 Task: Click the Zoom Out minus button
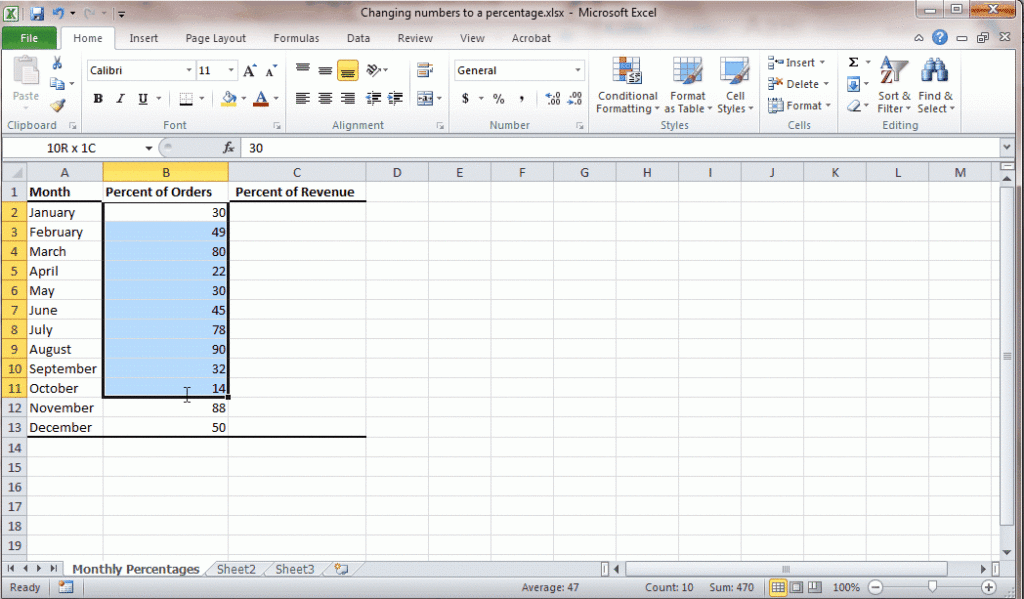tap(876, 587)
